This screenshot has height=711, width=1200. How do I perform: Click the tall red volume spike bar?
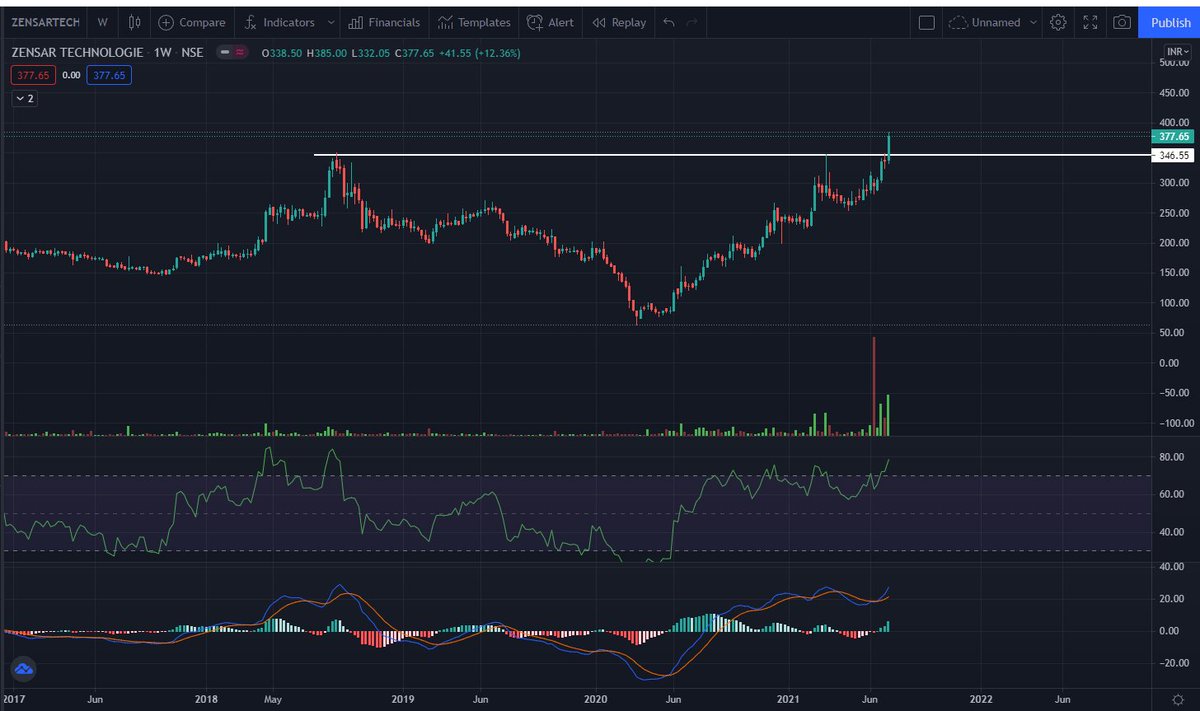point(873,386)
